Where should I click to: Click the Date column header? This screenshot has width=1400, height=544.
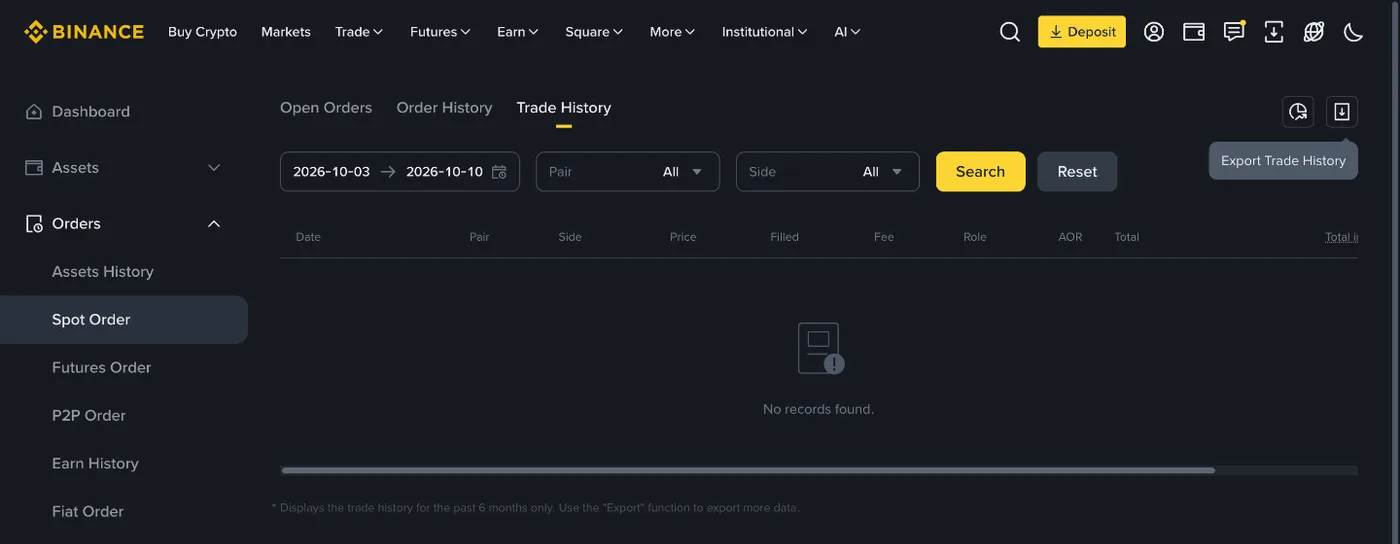(x=308, y=237)
